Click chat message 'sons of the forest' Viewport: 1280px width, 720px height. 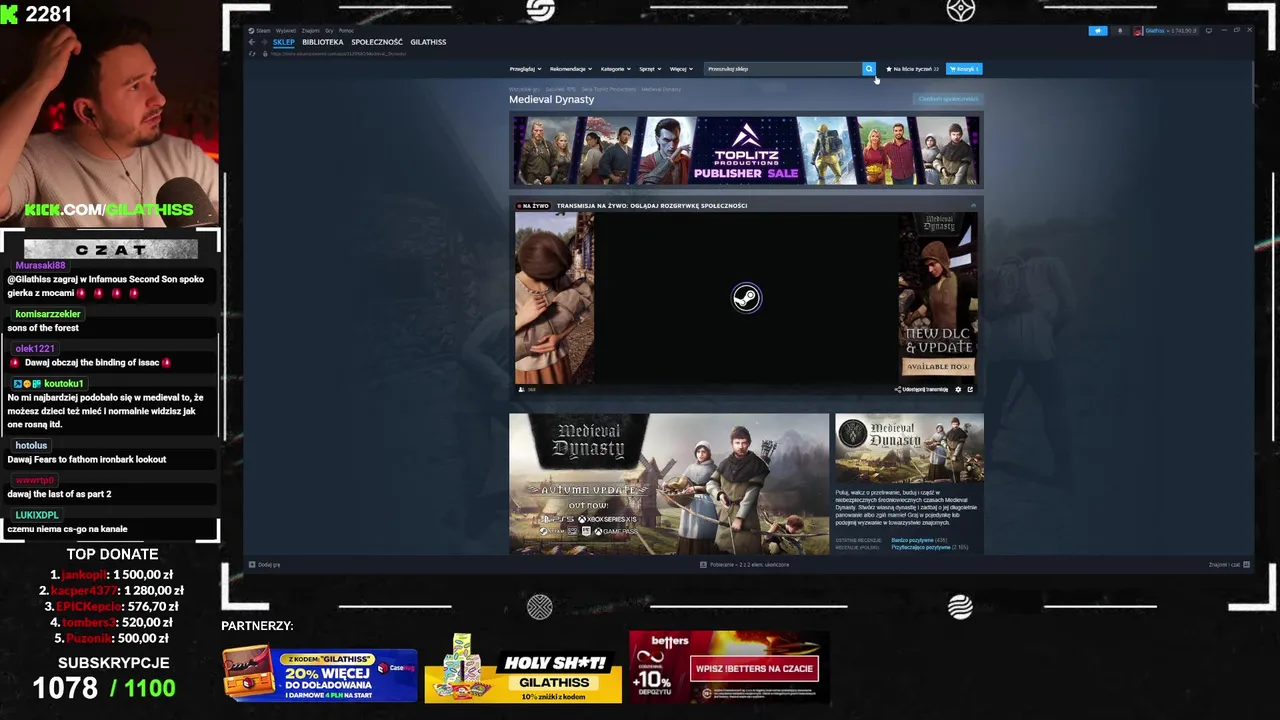tap(43, 328)
